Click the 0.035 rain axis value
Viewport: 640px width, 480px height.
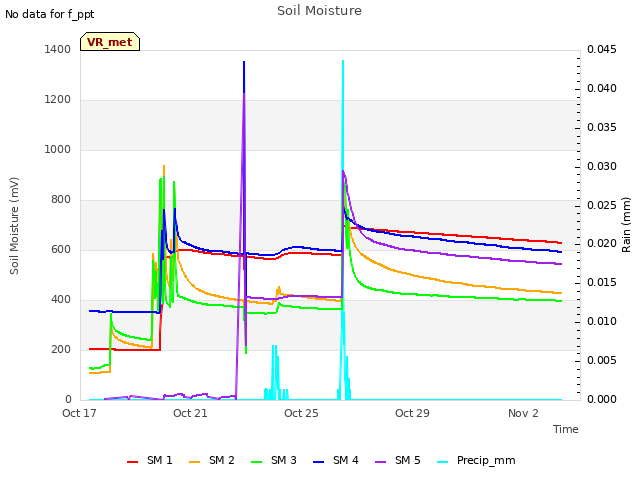click(x=602, y=127)
